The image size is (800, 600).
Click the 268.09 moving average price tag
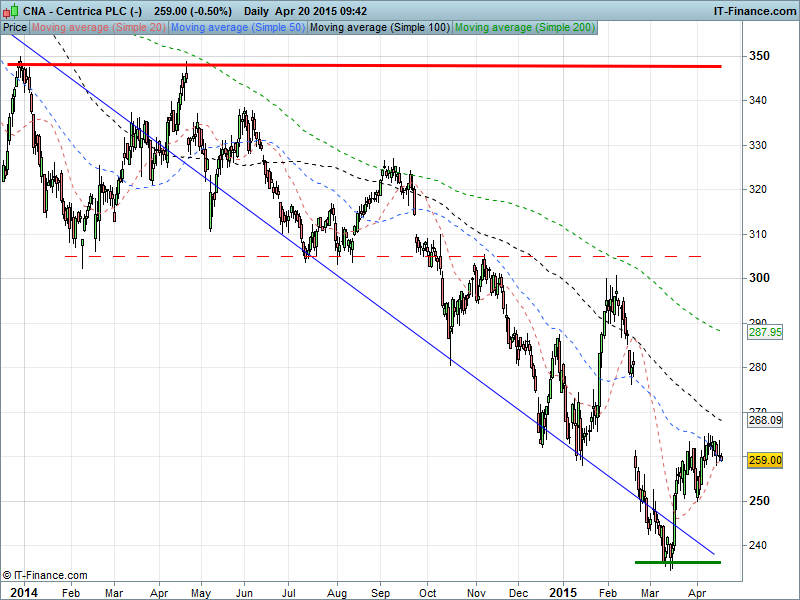point(764,421)
